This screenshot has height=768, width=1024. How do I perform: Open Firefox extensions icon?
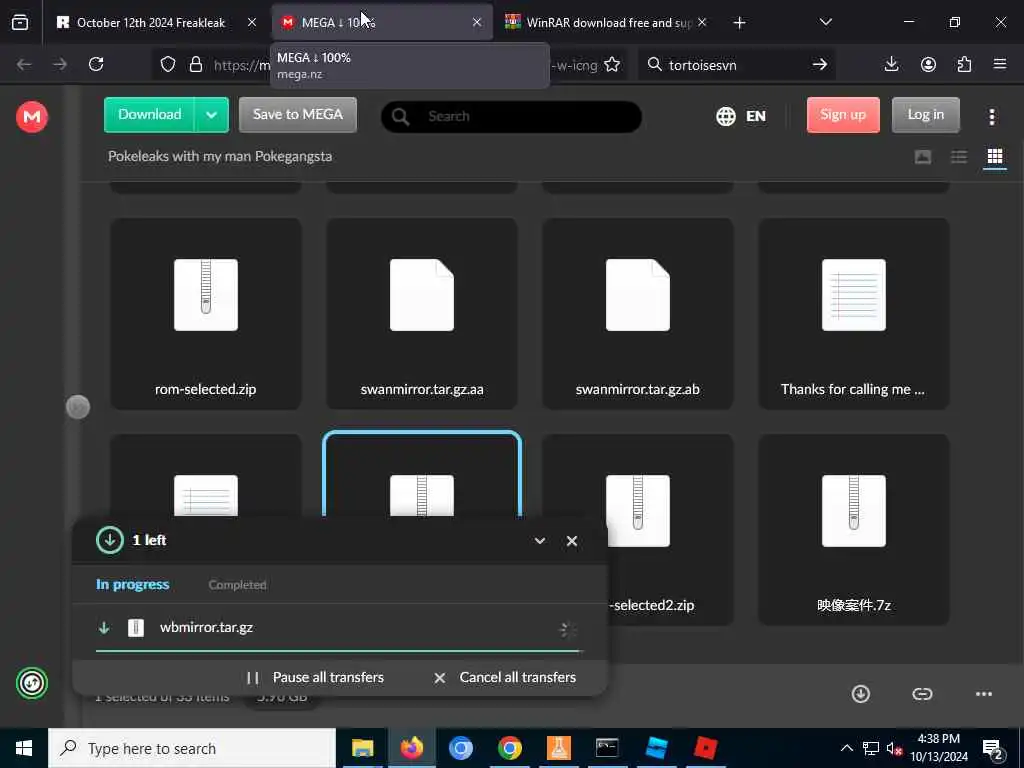point(964,64)
